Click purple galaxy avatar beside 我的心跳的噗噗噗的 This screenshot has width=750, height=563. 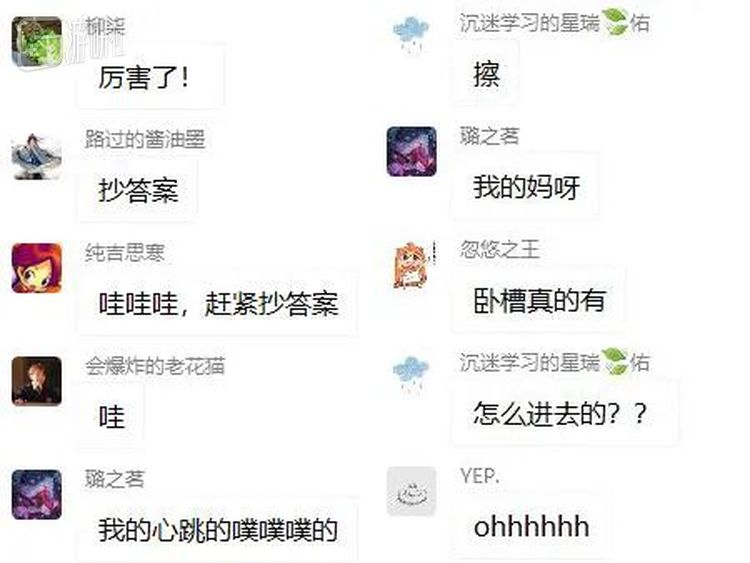pos(37,495)
